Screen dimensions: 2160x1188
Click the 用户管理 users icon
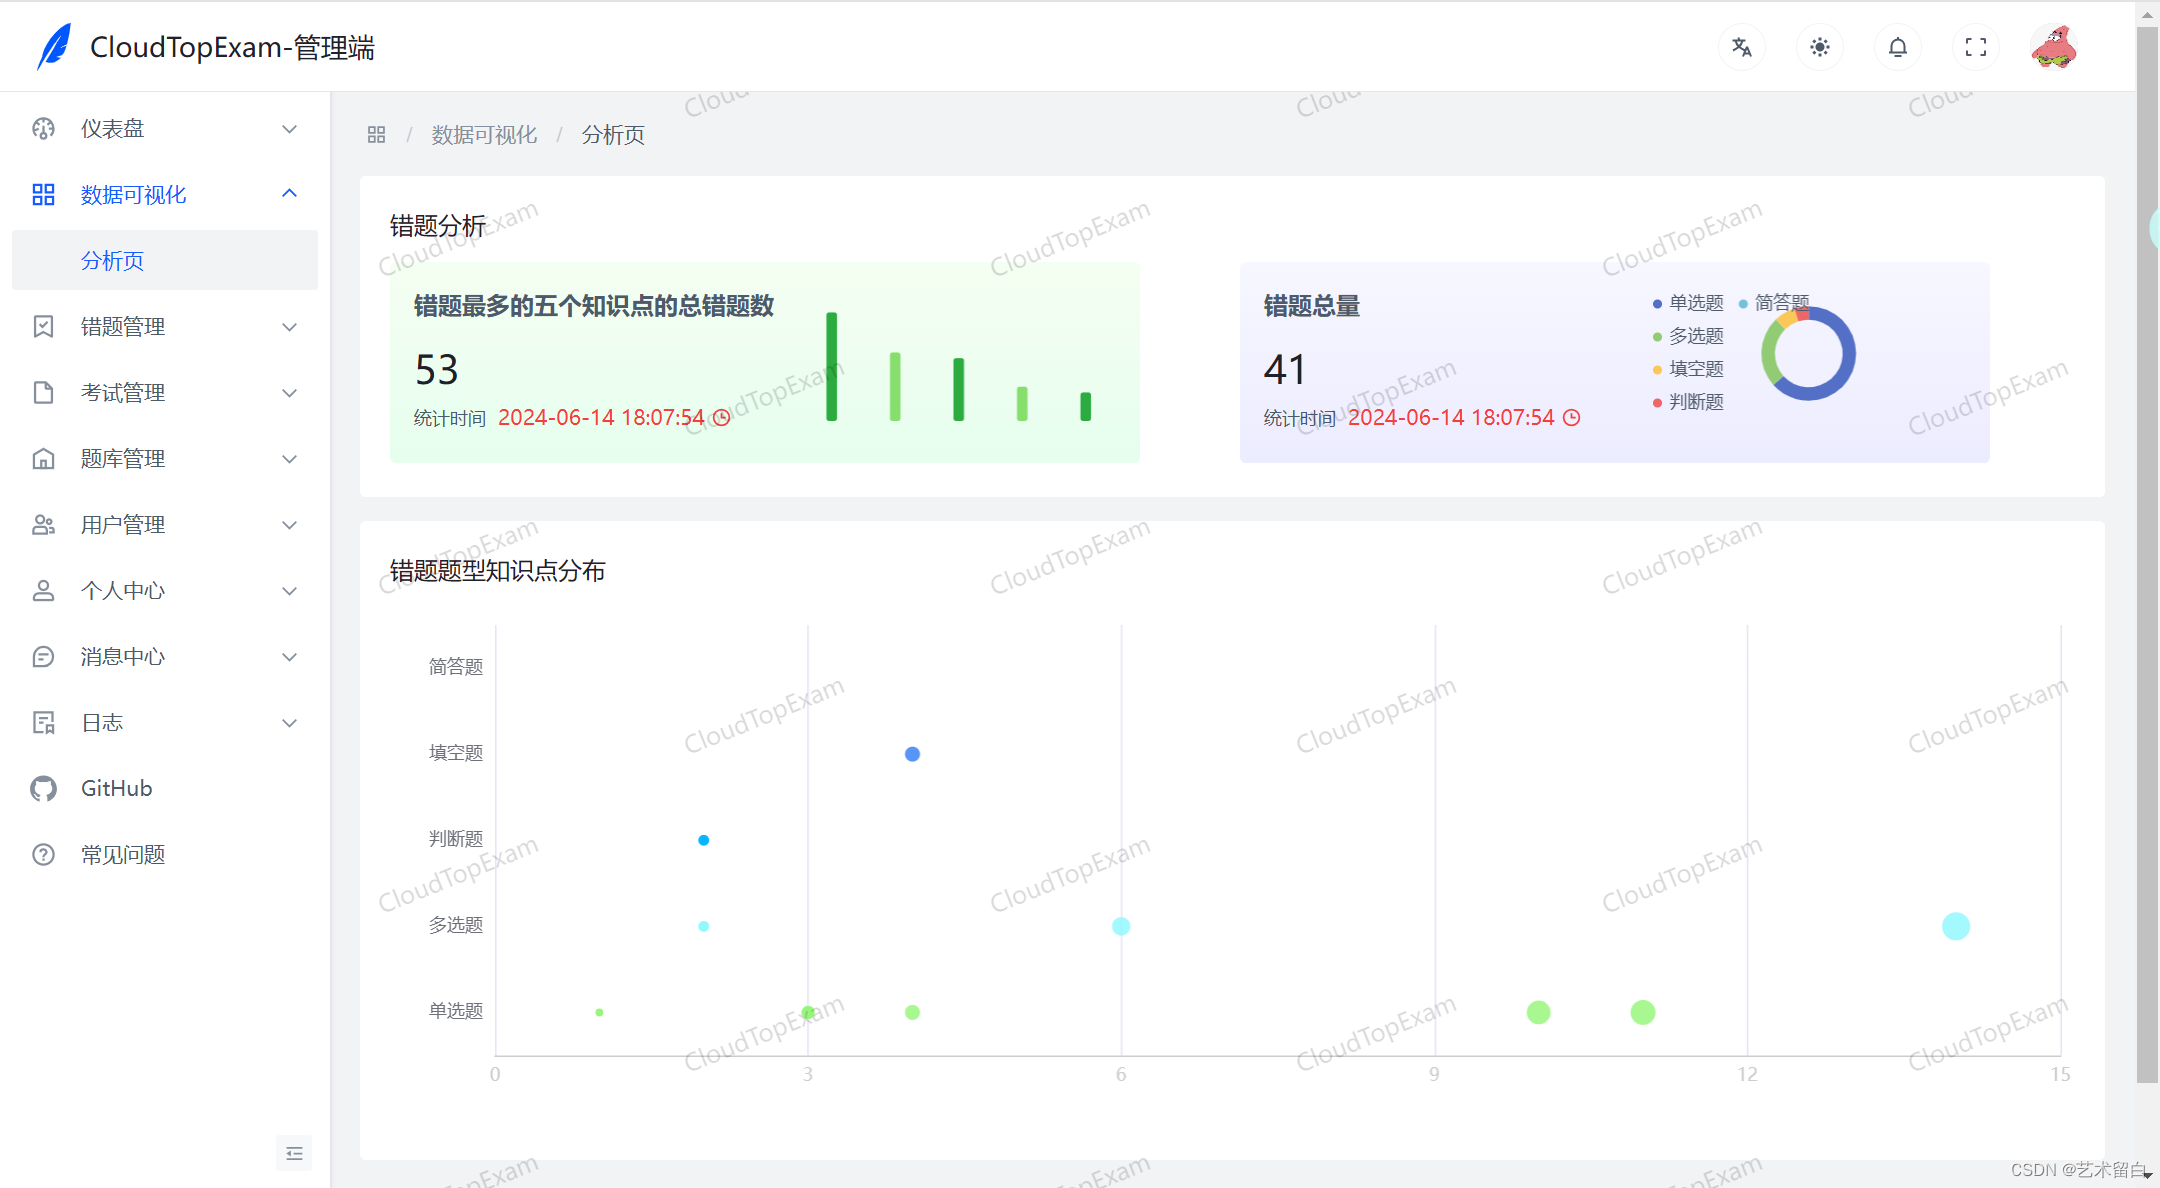43,524
